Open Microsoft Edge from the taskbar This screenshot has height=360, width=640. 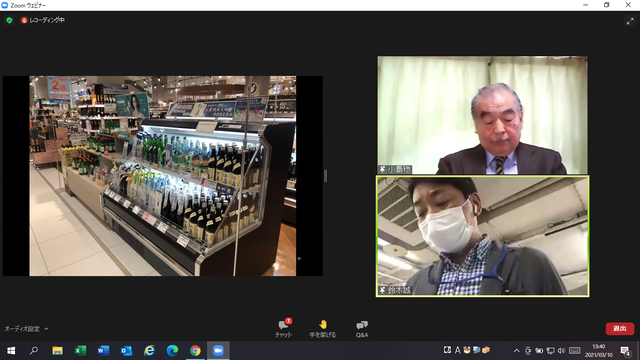pos(172,351)
